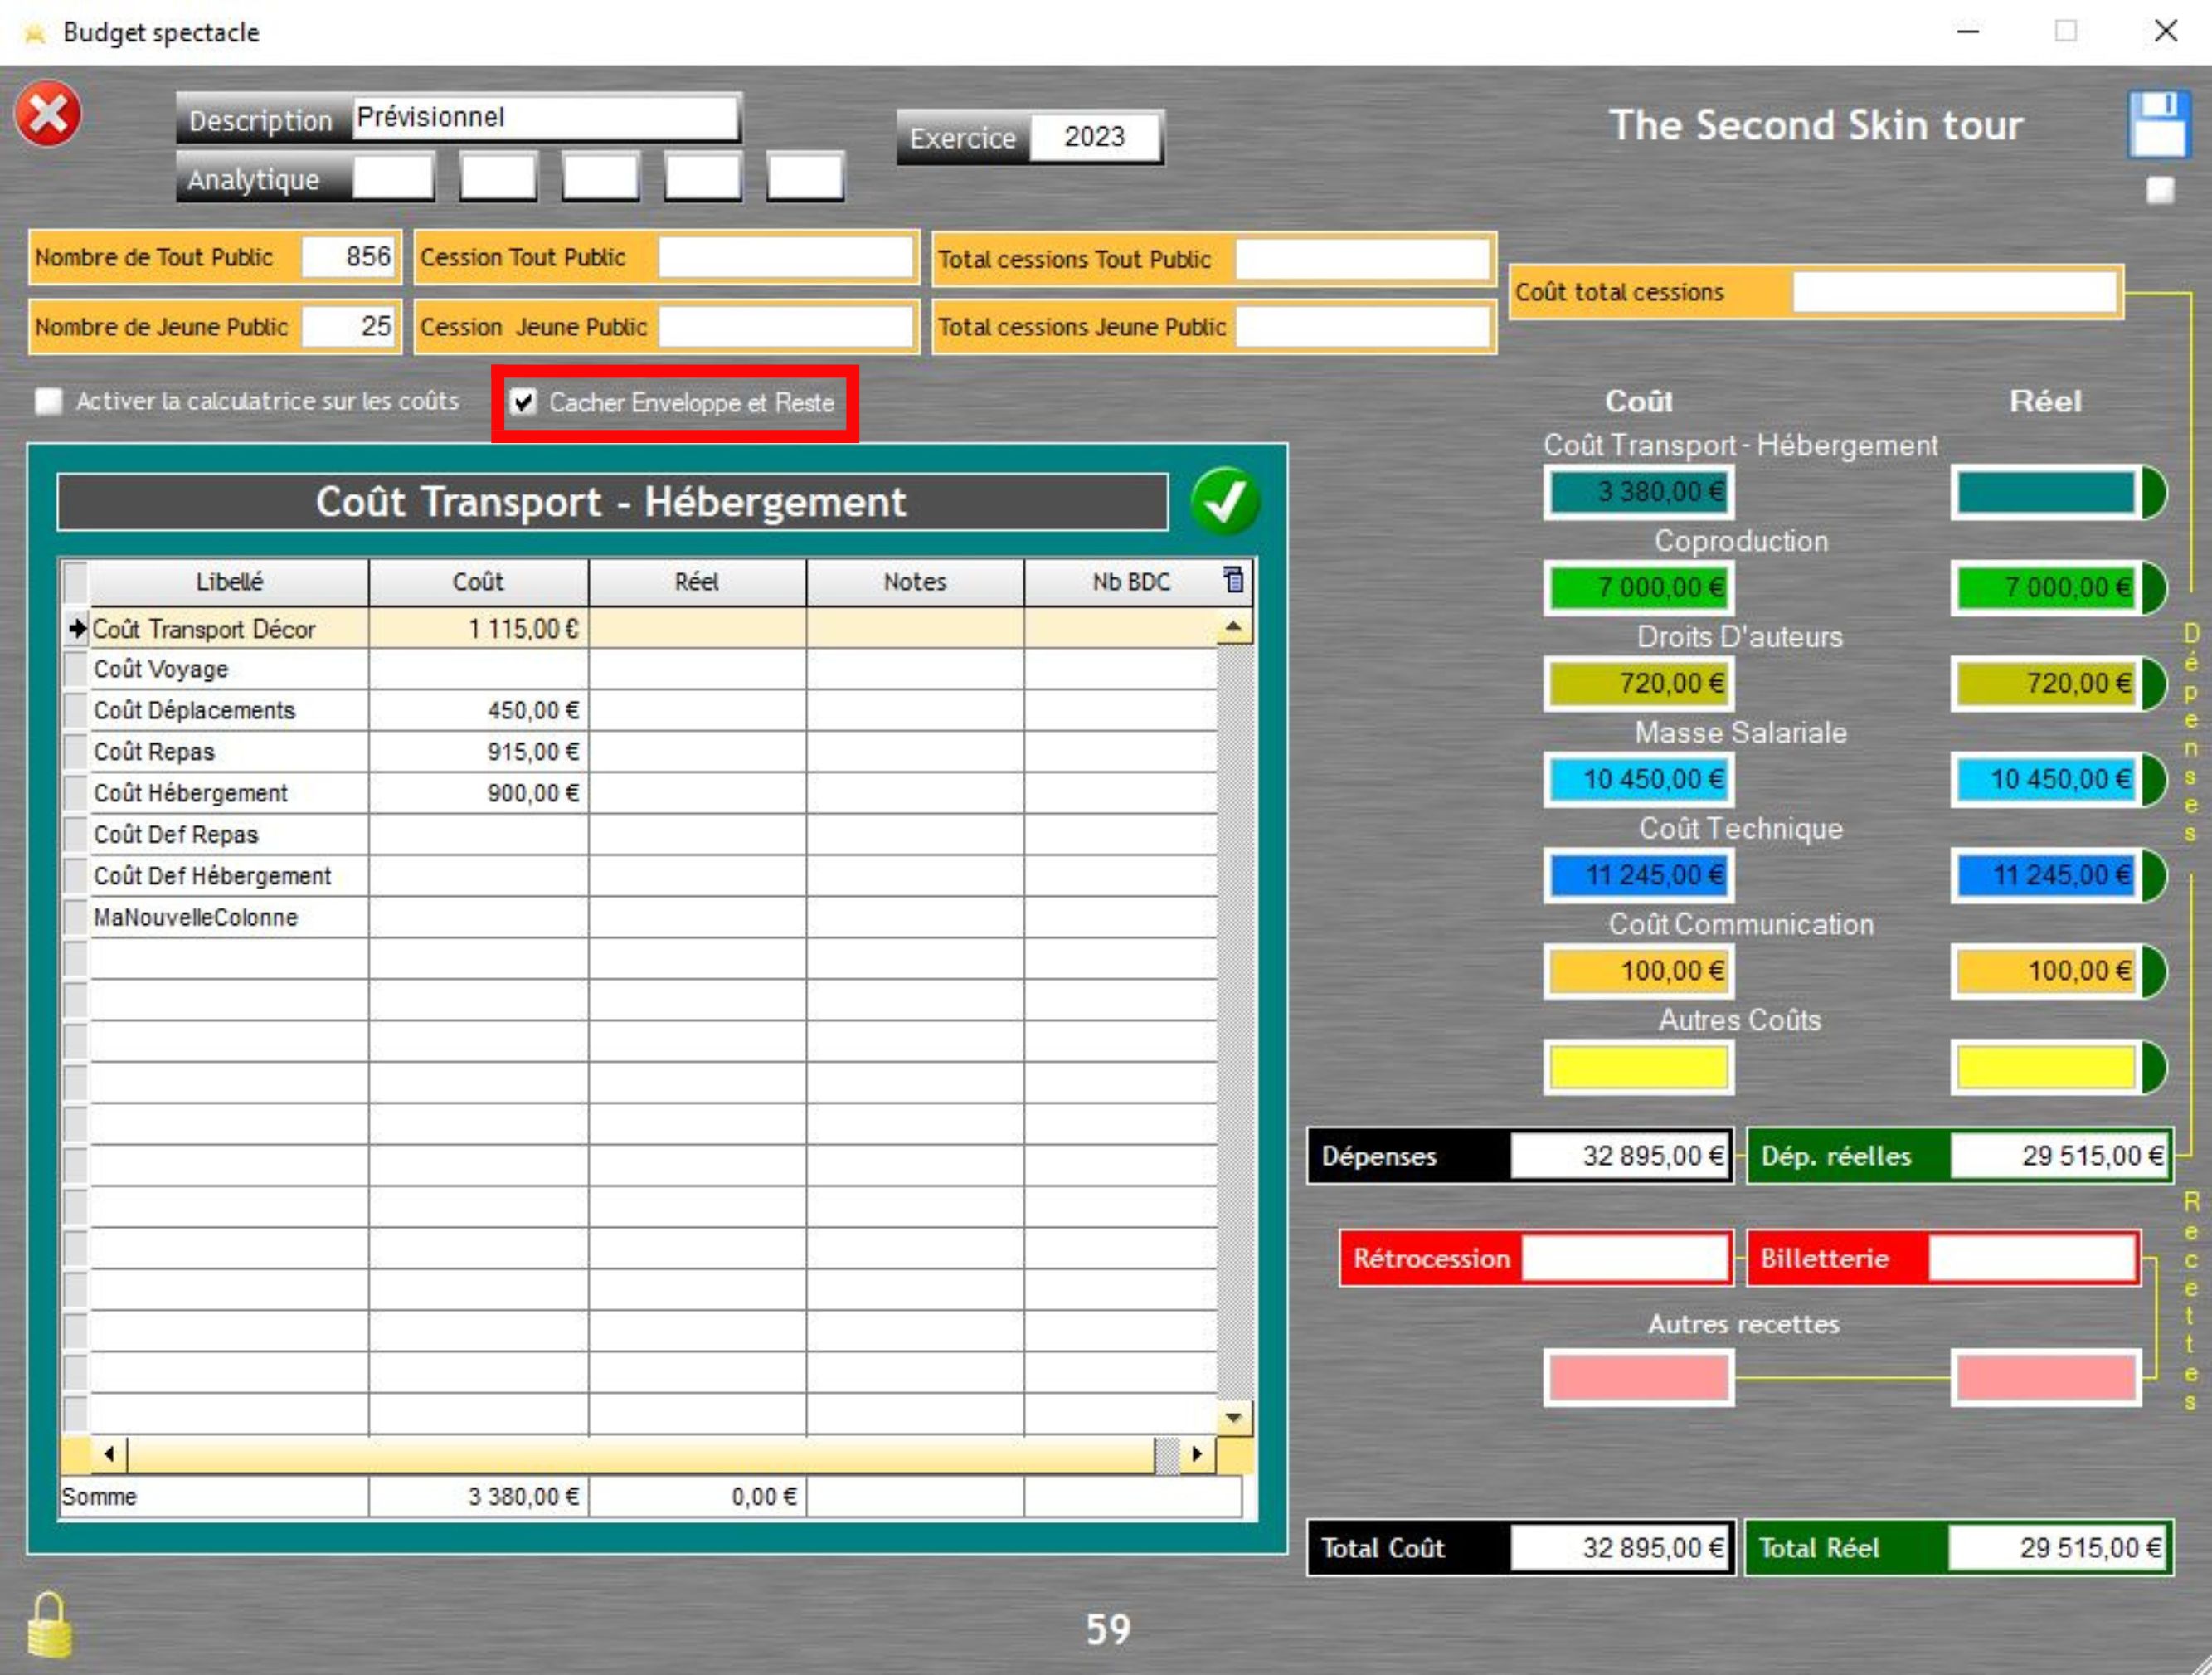2212x1675 pixels.
Task: Click scroll down arrow of cost table
Action: point(1234,1417)
